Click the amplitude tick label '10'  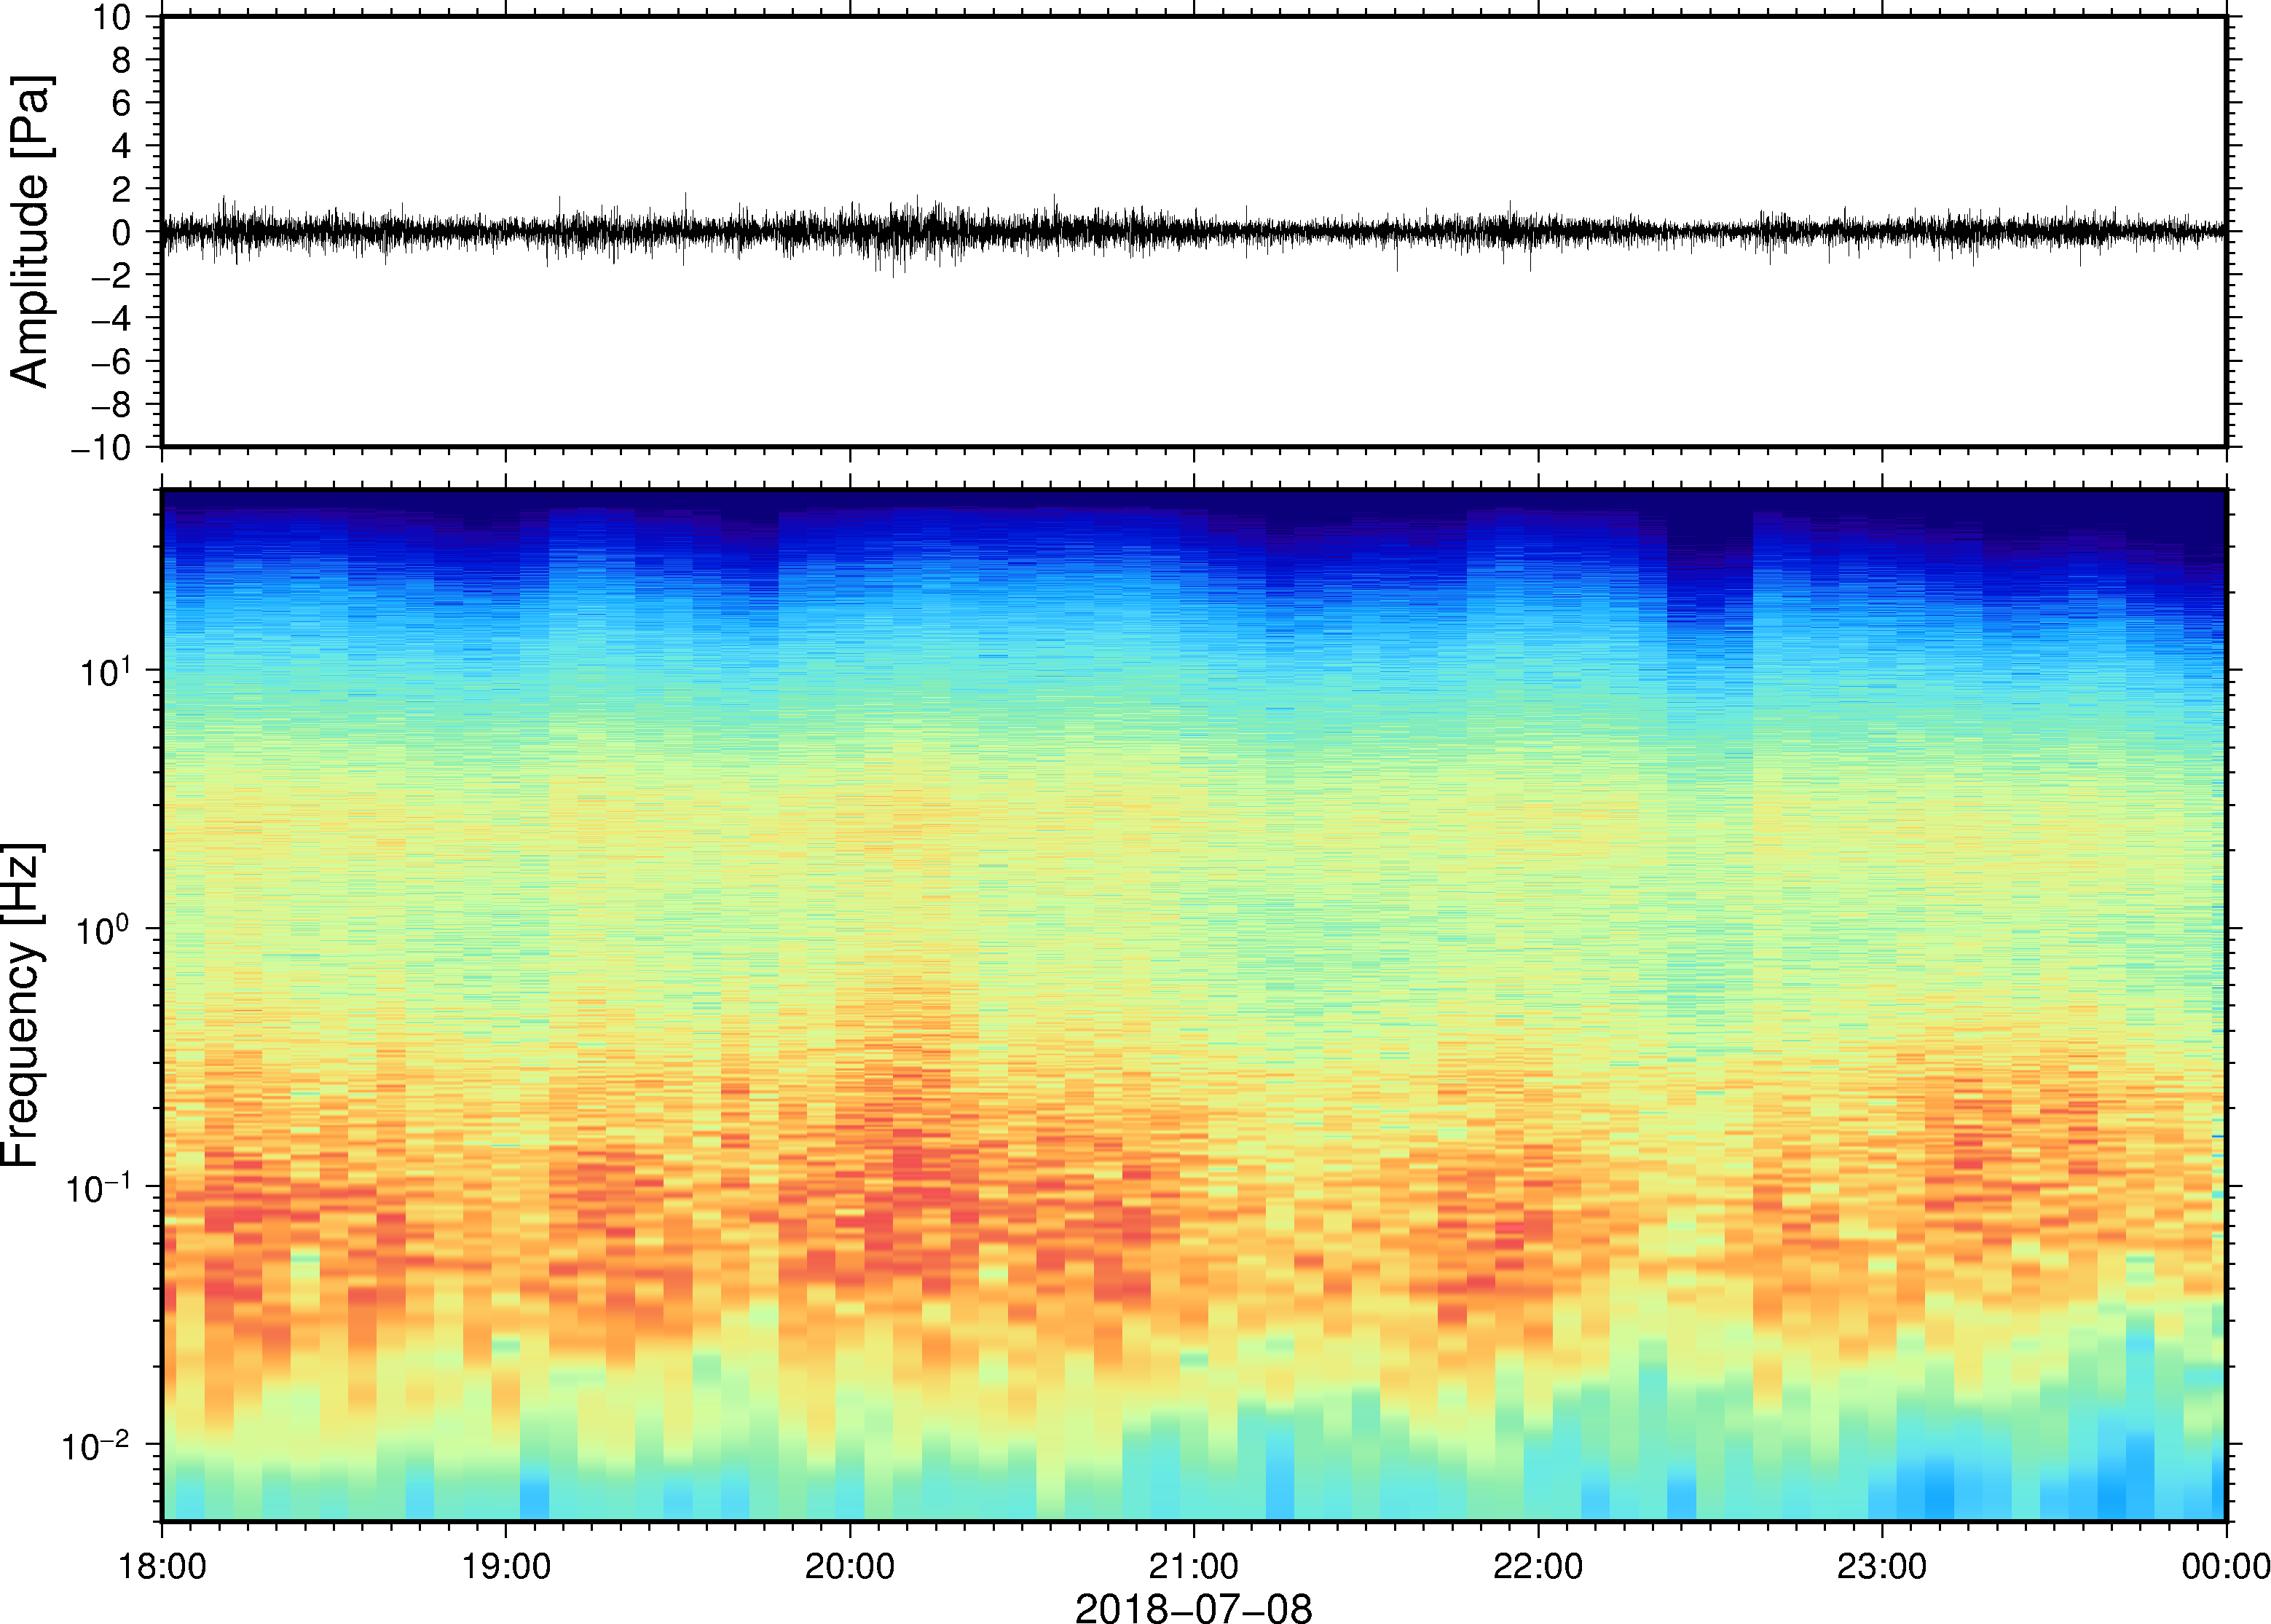pyautogui.click(x=113, y=17)
